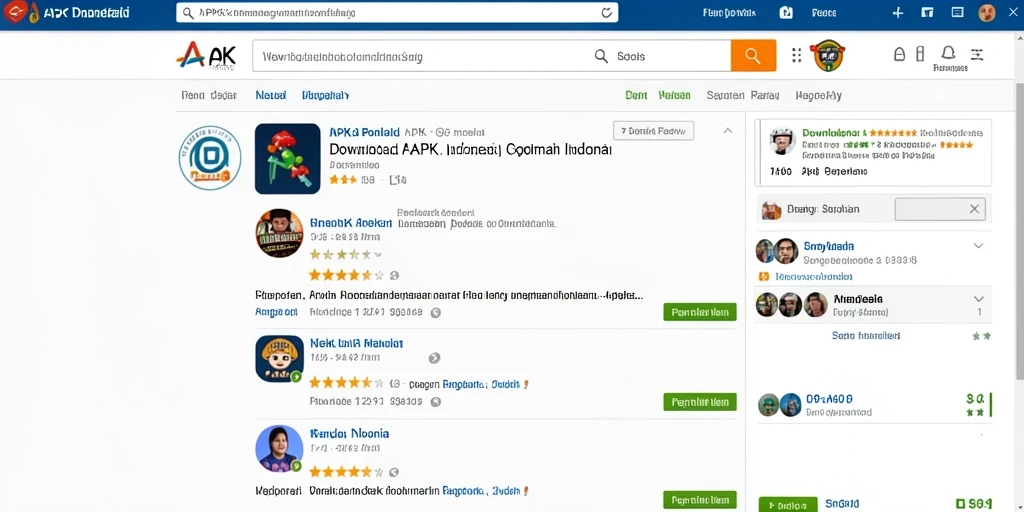Click the green button in the Nekt row

pos(699,402)
